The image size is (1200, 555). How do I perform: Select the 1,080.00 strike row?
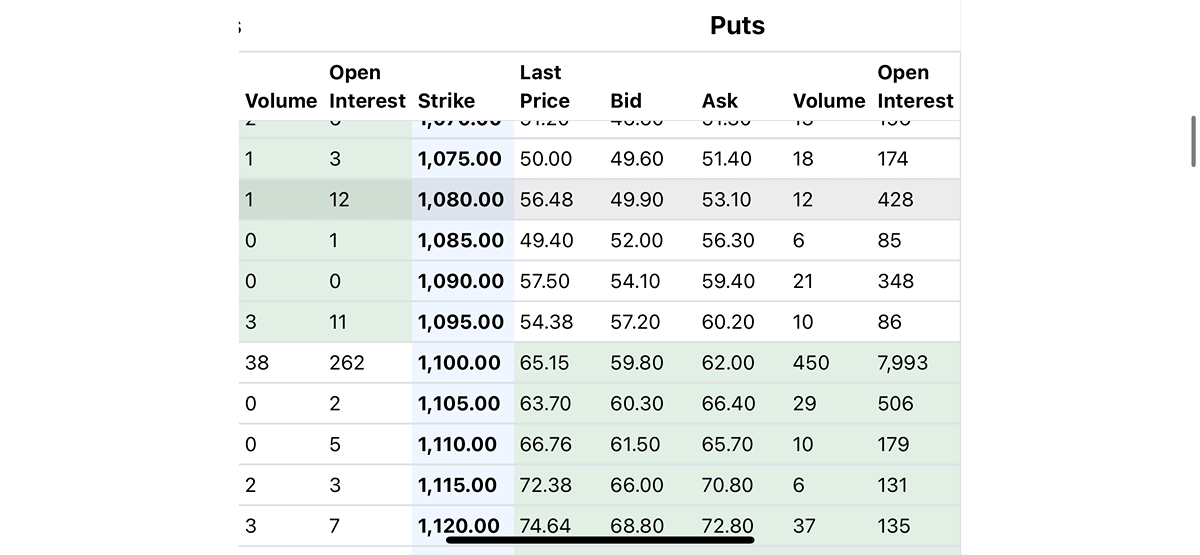tap(600, 199)
